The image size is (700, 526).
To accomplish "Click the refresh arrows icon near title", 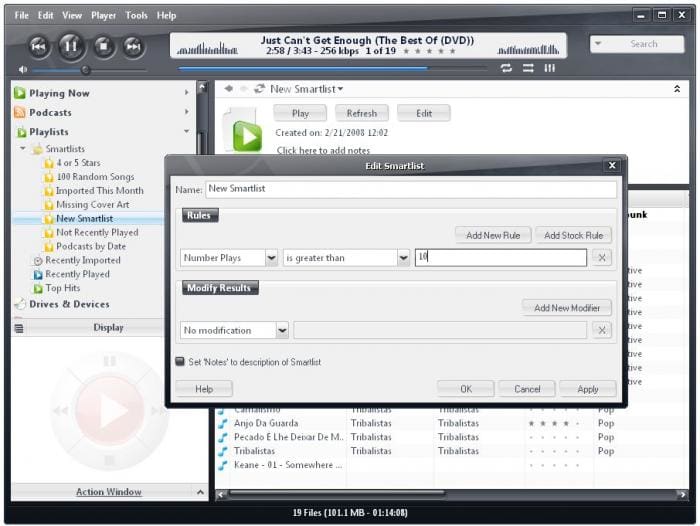I will coord(259,88).
